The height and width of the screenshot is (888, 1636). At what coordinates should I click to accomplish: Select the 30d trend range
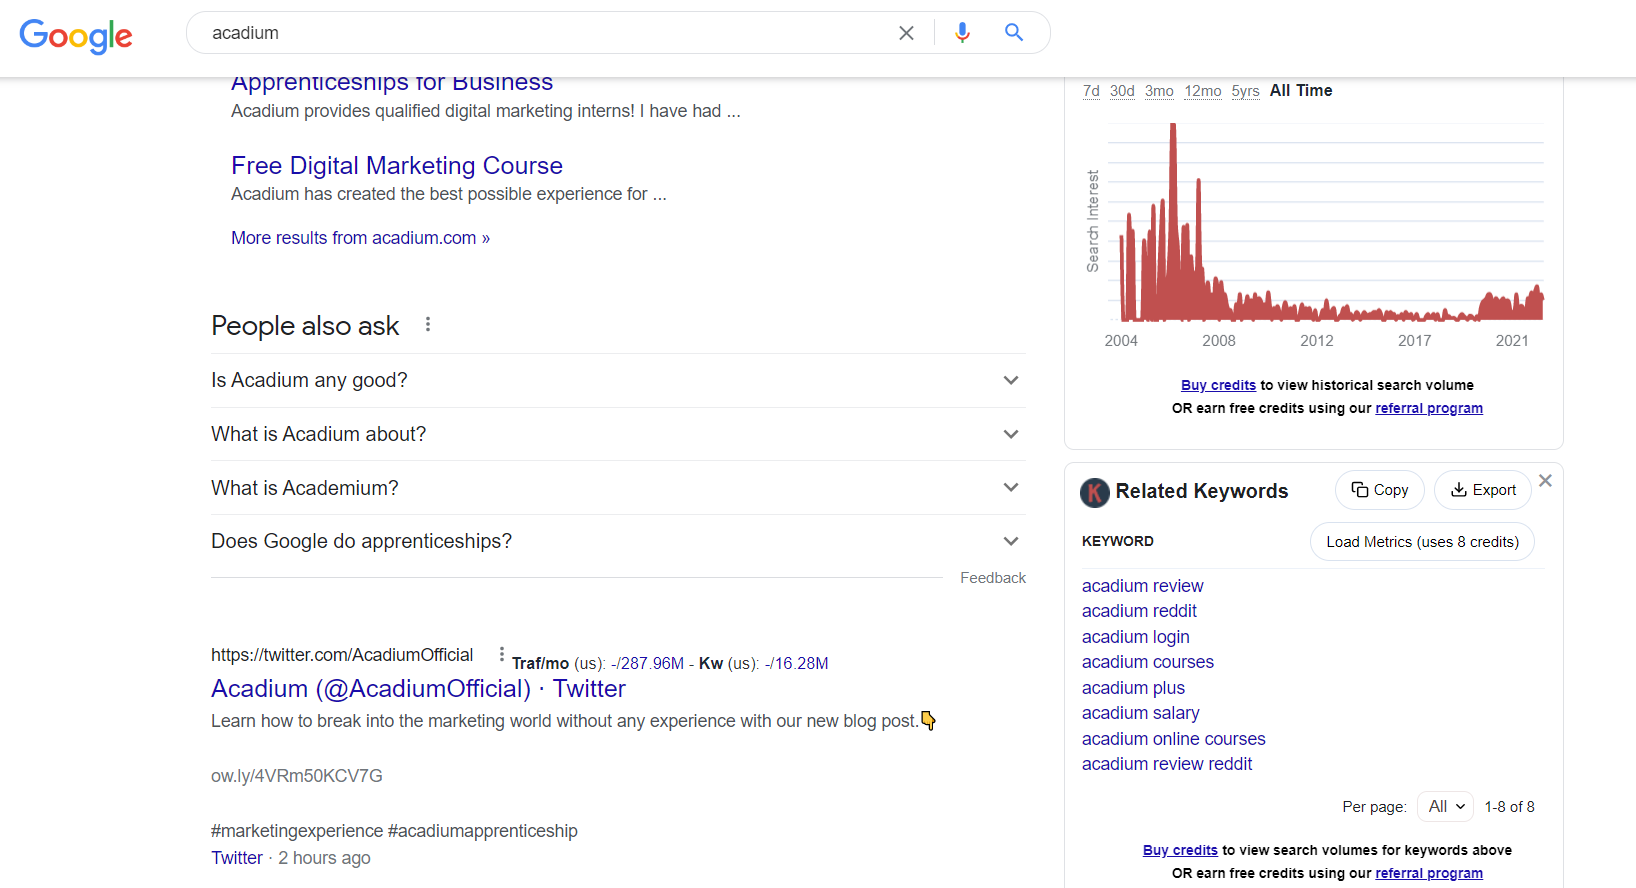pyautogui.click(x=1122, y=91)
